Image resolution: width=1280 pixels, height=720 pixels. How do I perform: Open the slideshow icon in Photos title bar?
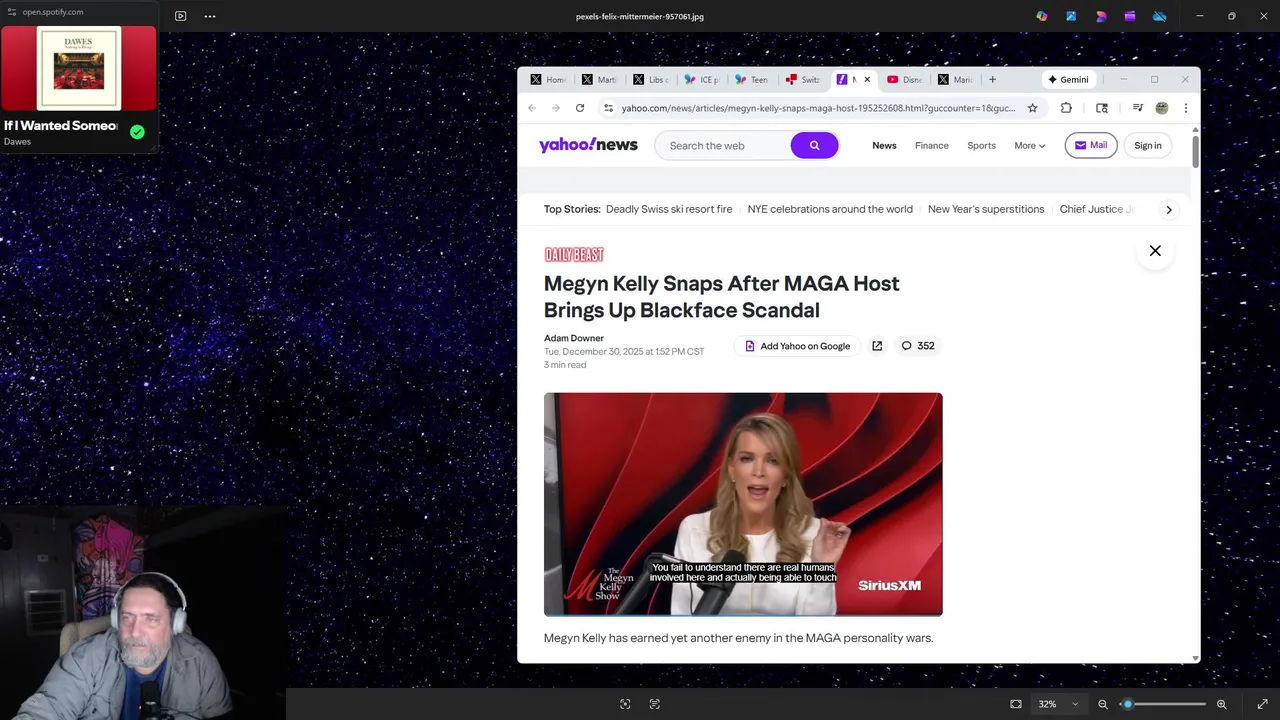(180, 16)
